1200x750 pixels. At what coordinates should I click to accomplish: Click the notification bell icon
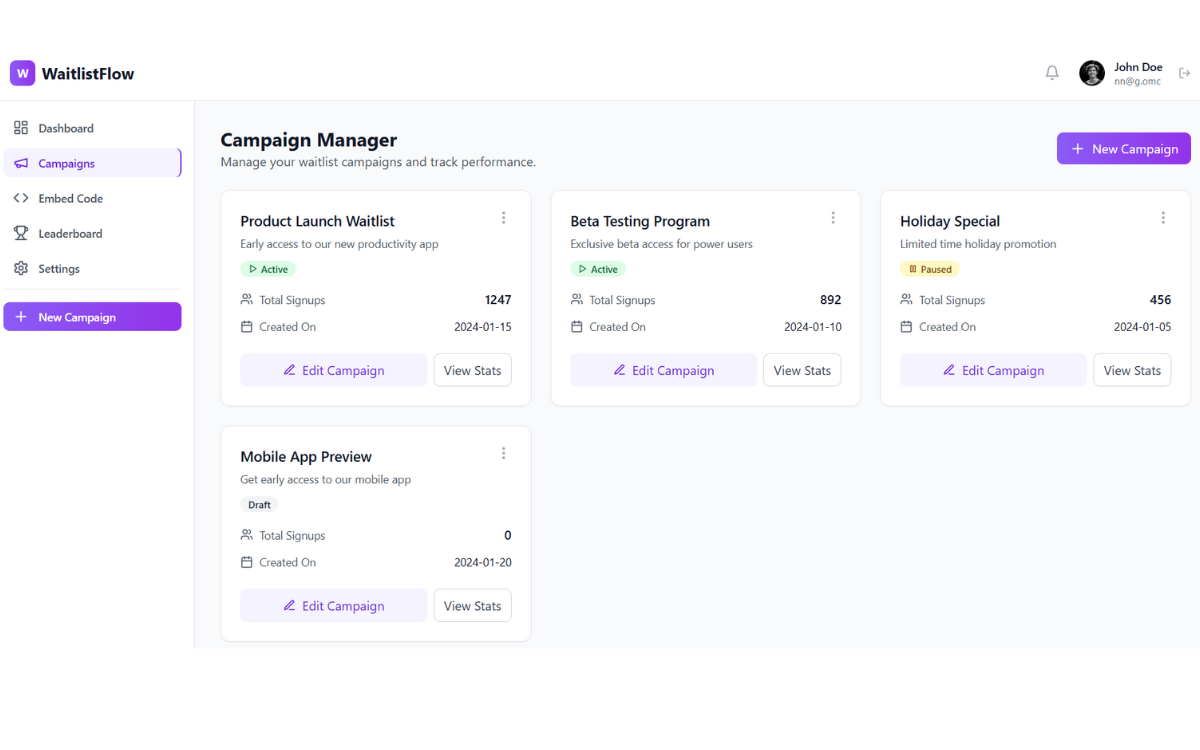click(x=1052, y=73)
